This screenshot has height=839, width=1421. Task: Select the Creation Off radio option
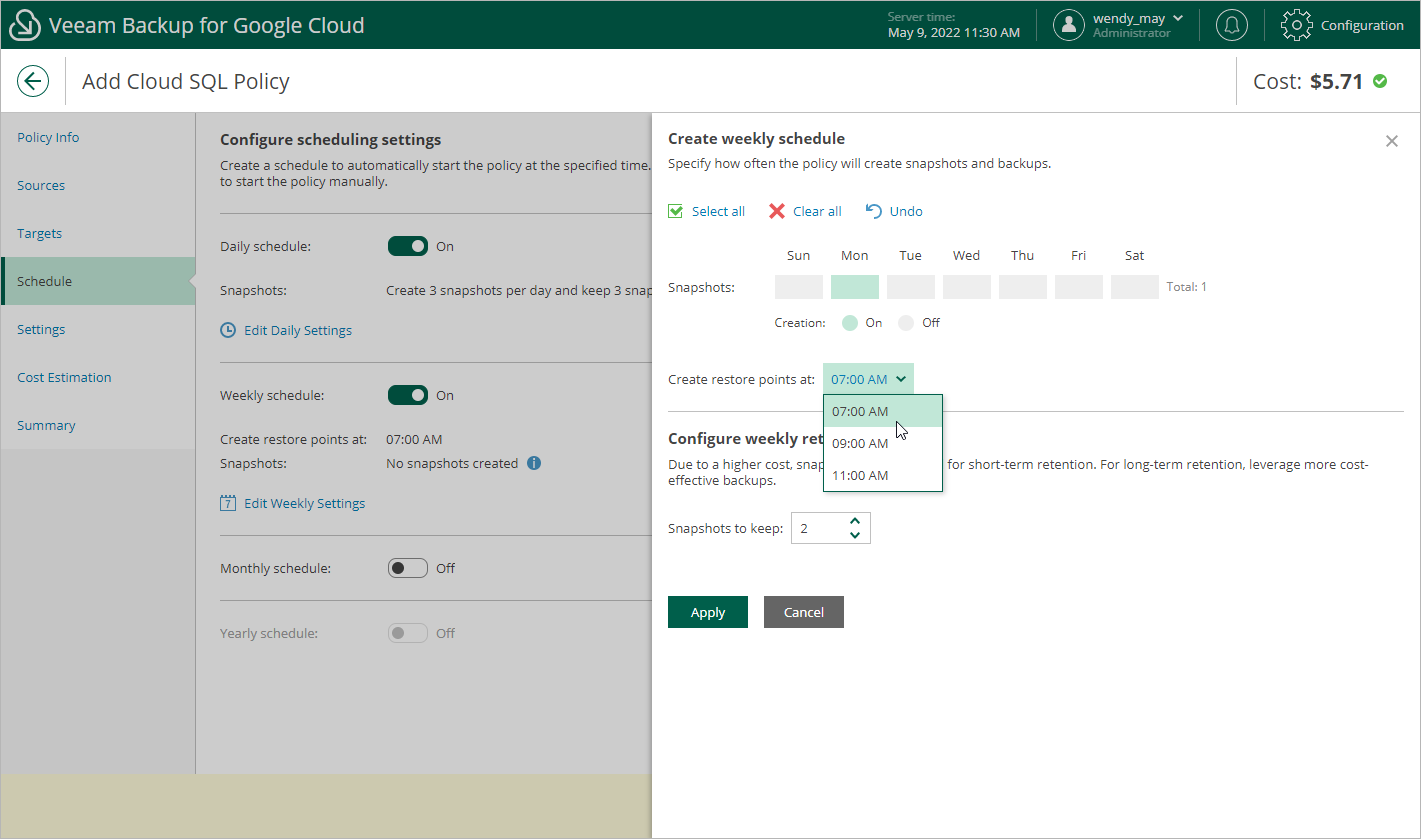click(x=906, y=323)
